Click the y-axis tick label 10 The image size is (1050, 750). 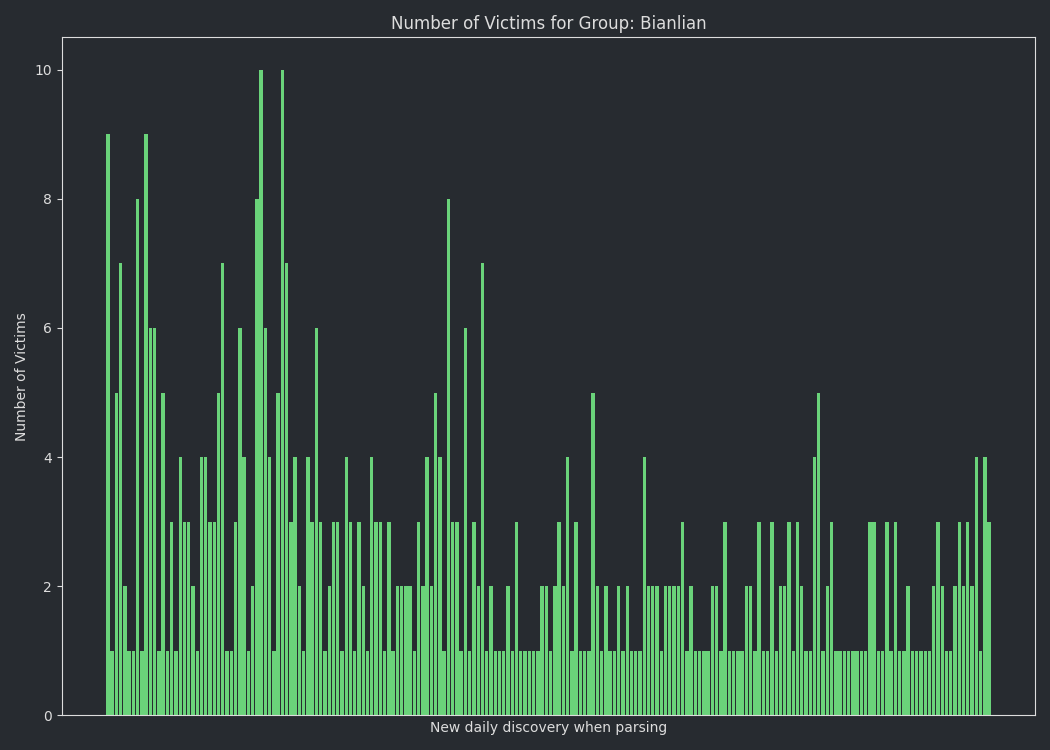(x=44, y=70)
